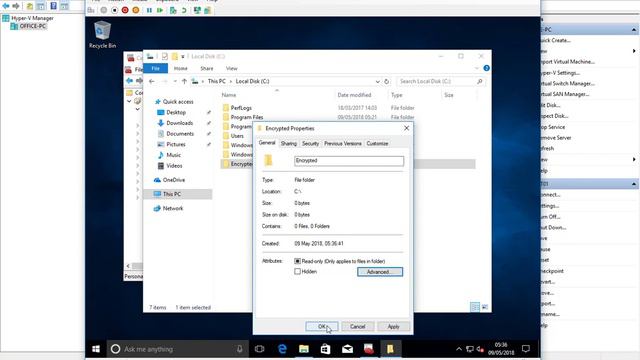Open Explorer address bar history dropdown

tap(378, 81)
